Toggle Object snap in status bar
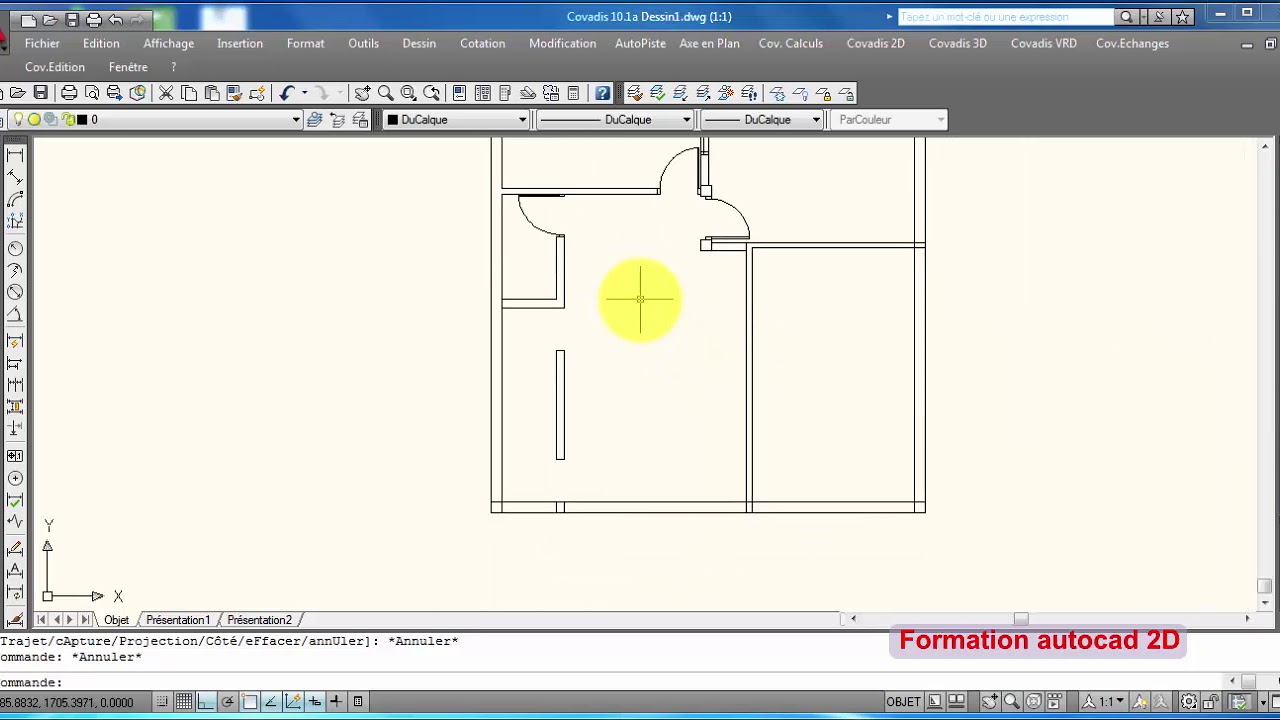 coord(249,702)
